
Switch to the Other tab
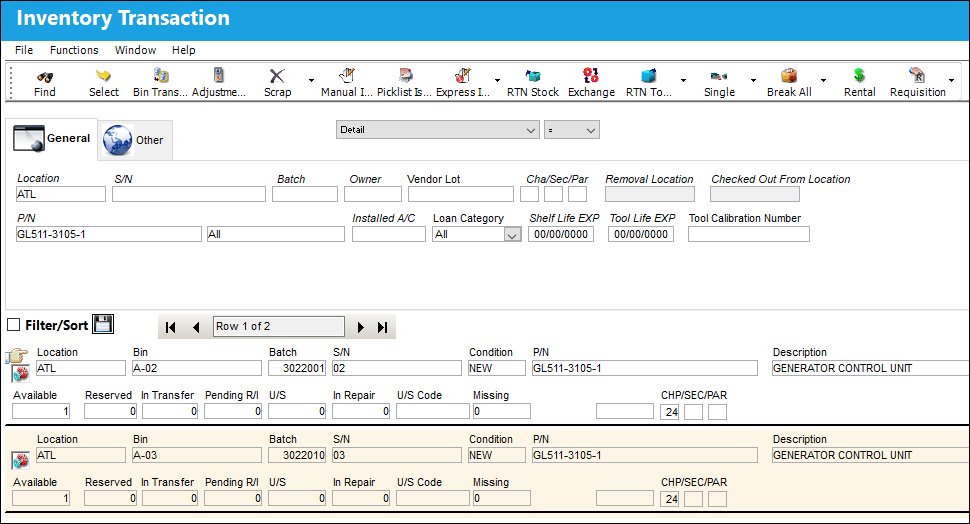[134, 140]
